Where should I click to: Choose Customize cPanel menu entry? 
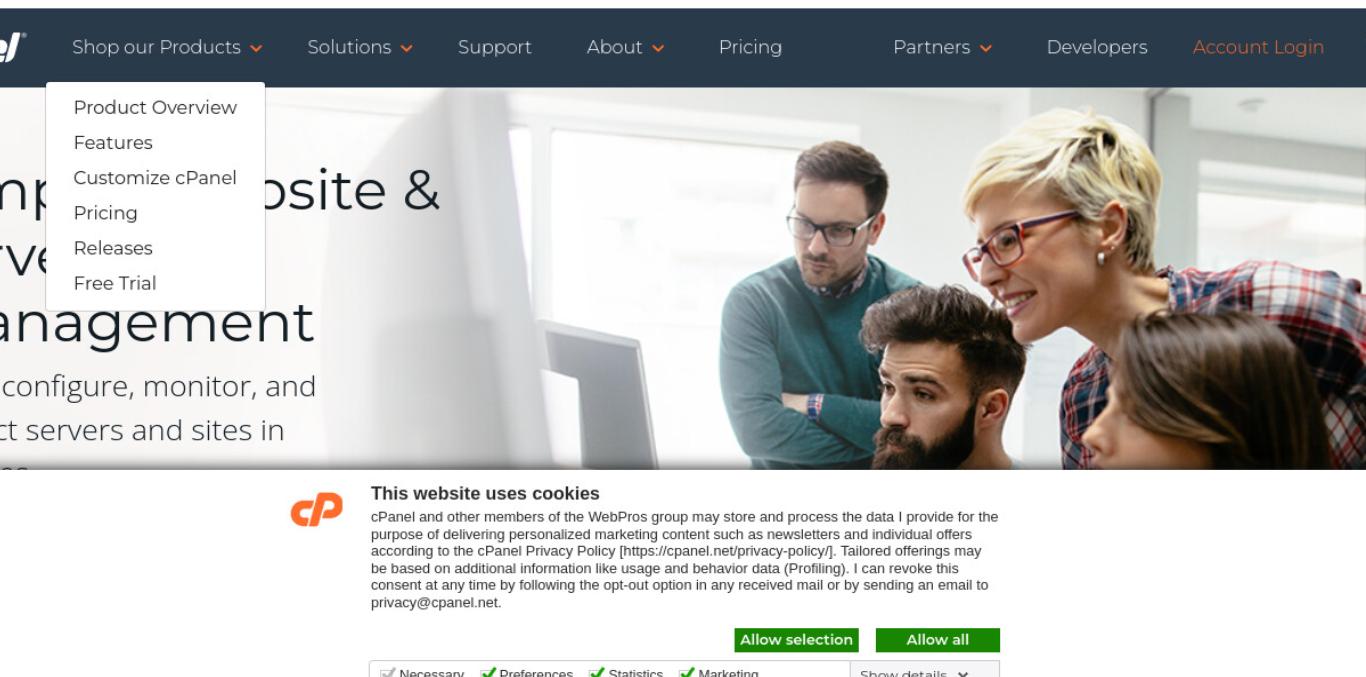coord(155,178)
